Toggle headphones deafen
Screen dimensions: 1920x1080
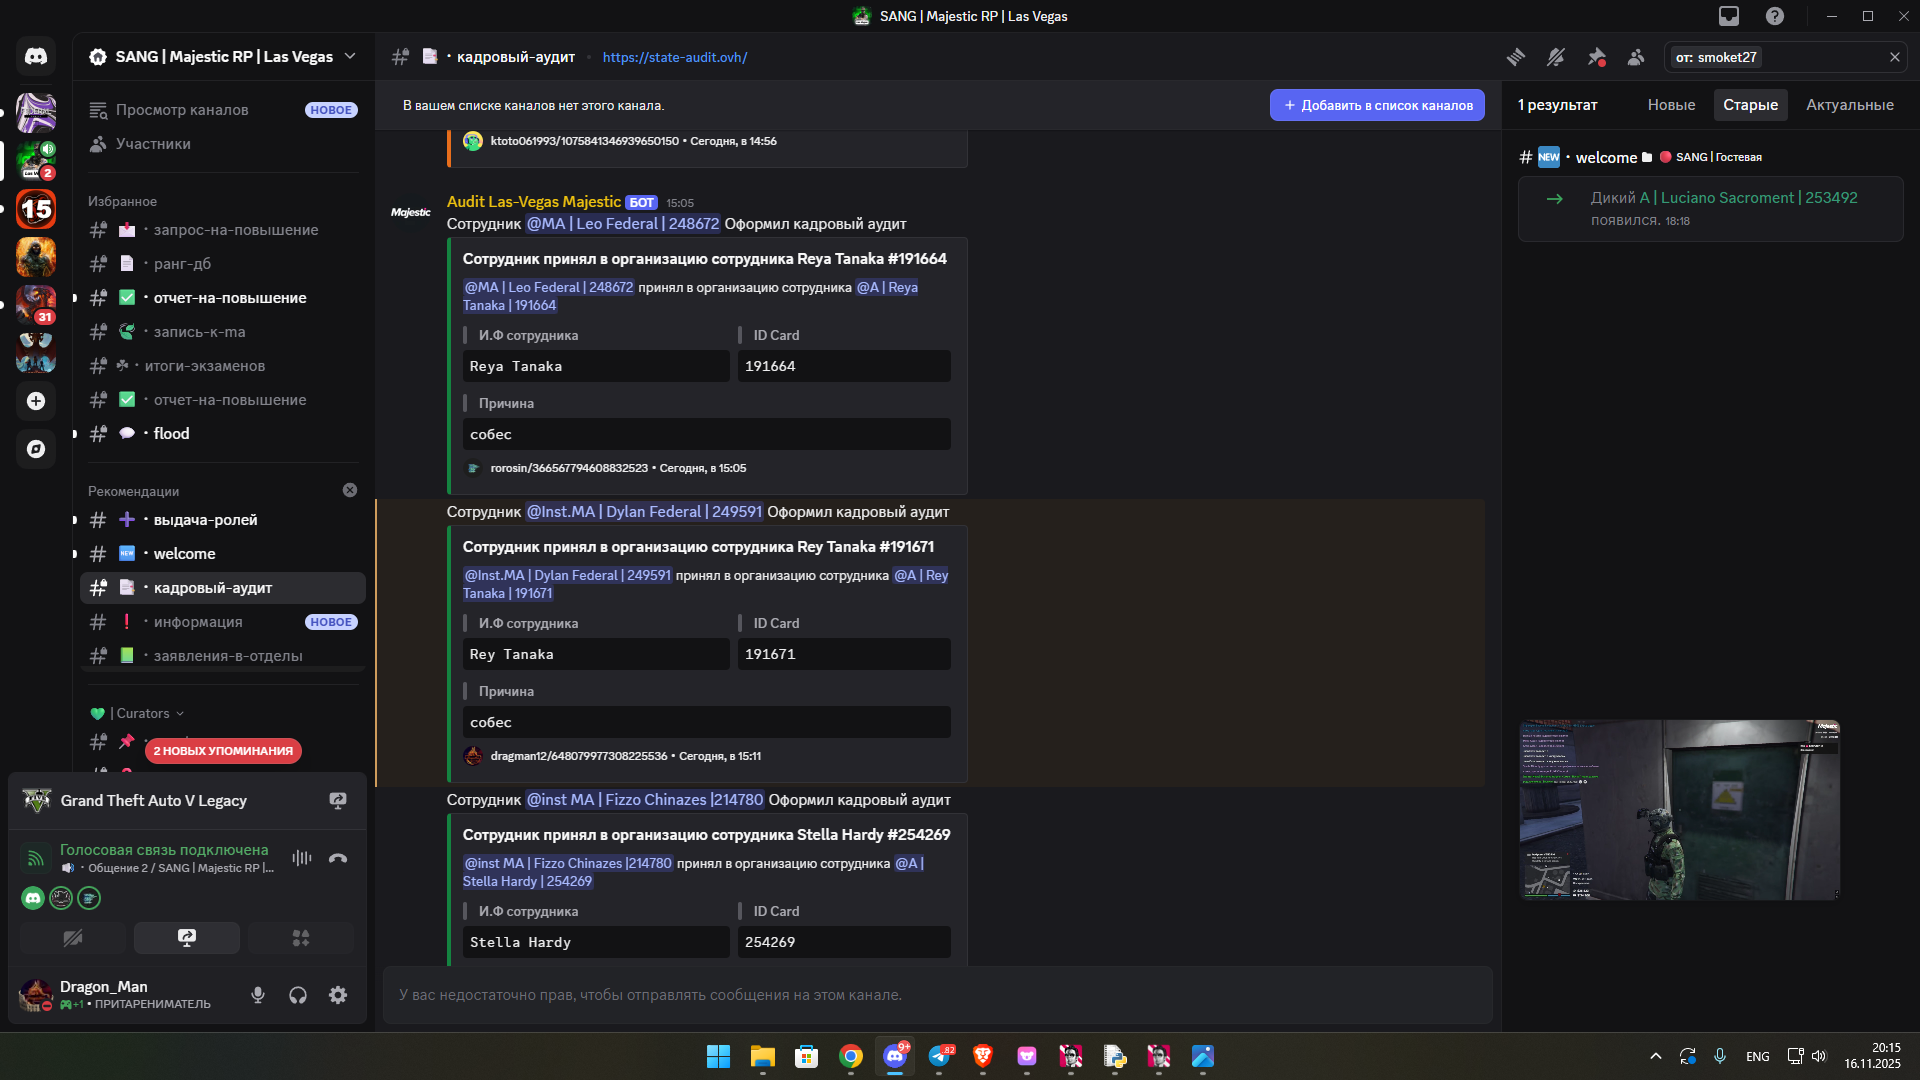[298, 995]
